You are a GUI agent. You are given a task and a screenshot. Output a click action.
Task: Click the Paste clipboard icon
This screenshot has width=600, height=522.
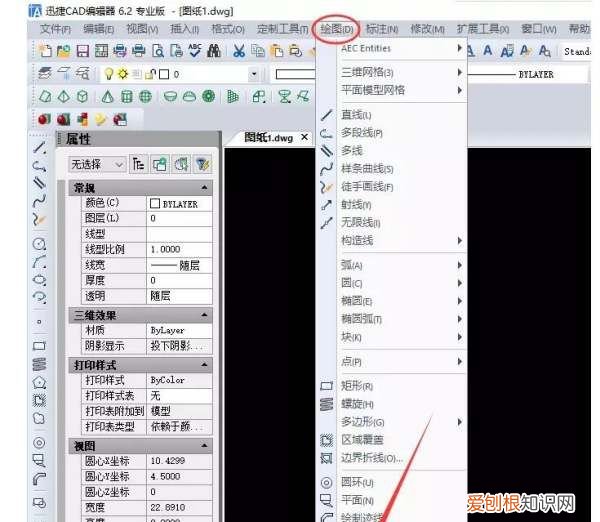click(277, 51)
